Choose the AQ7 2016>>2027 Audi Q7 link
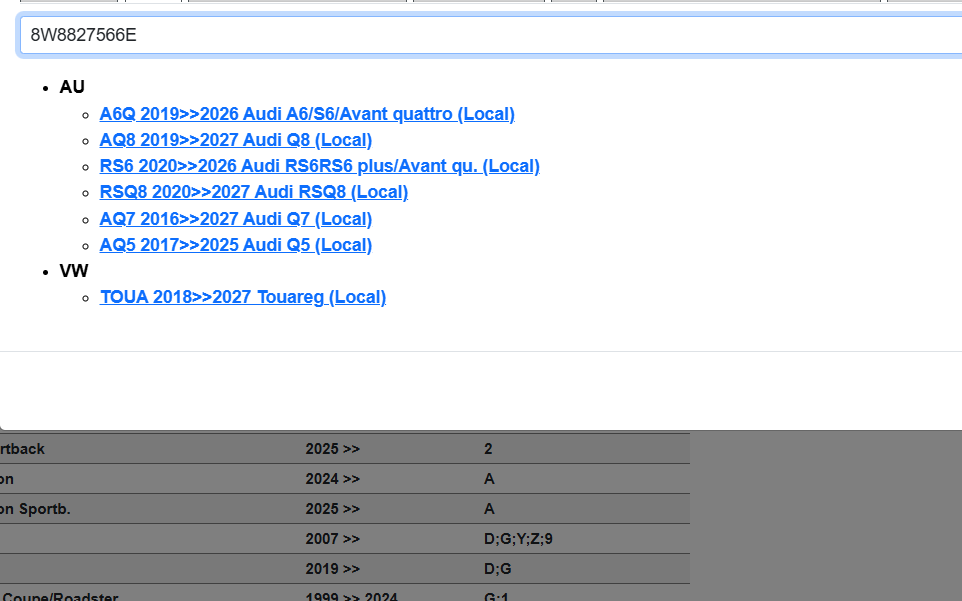This screenshot has height=601, width=962. [x=236, y=219]
